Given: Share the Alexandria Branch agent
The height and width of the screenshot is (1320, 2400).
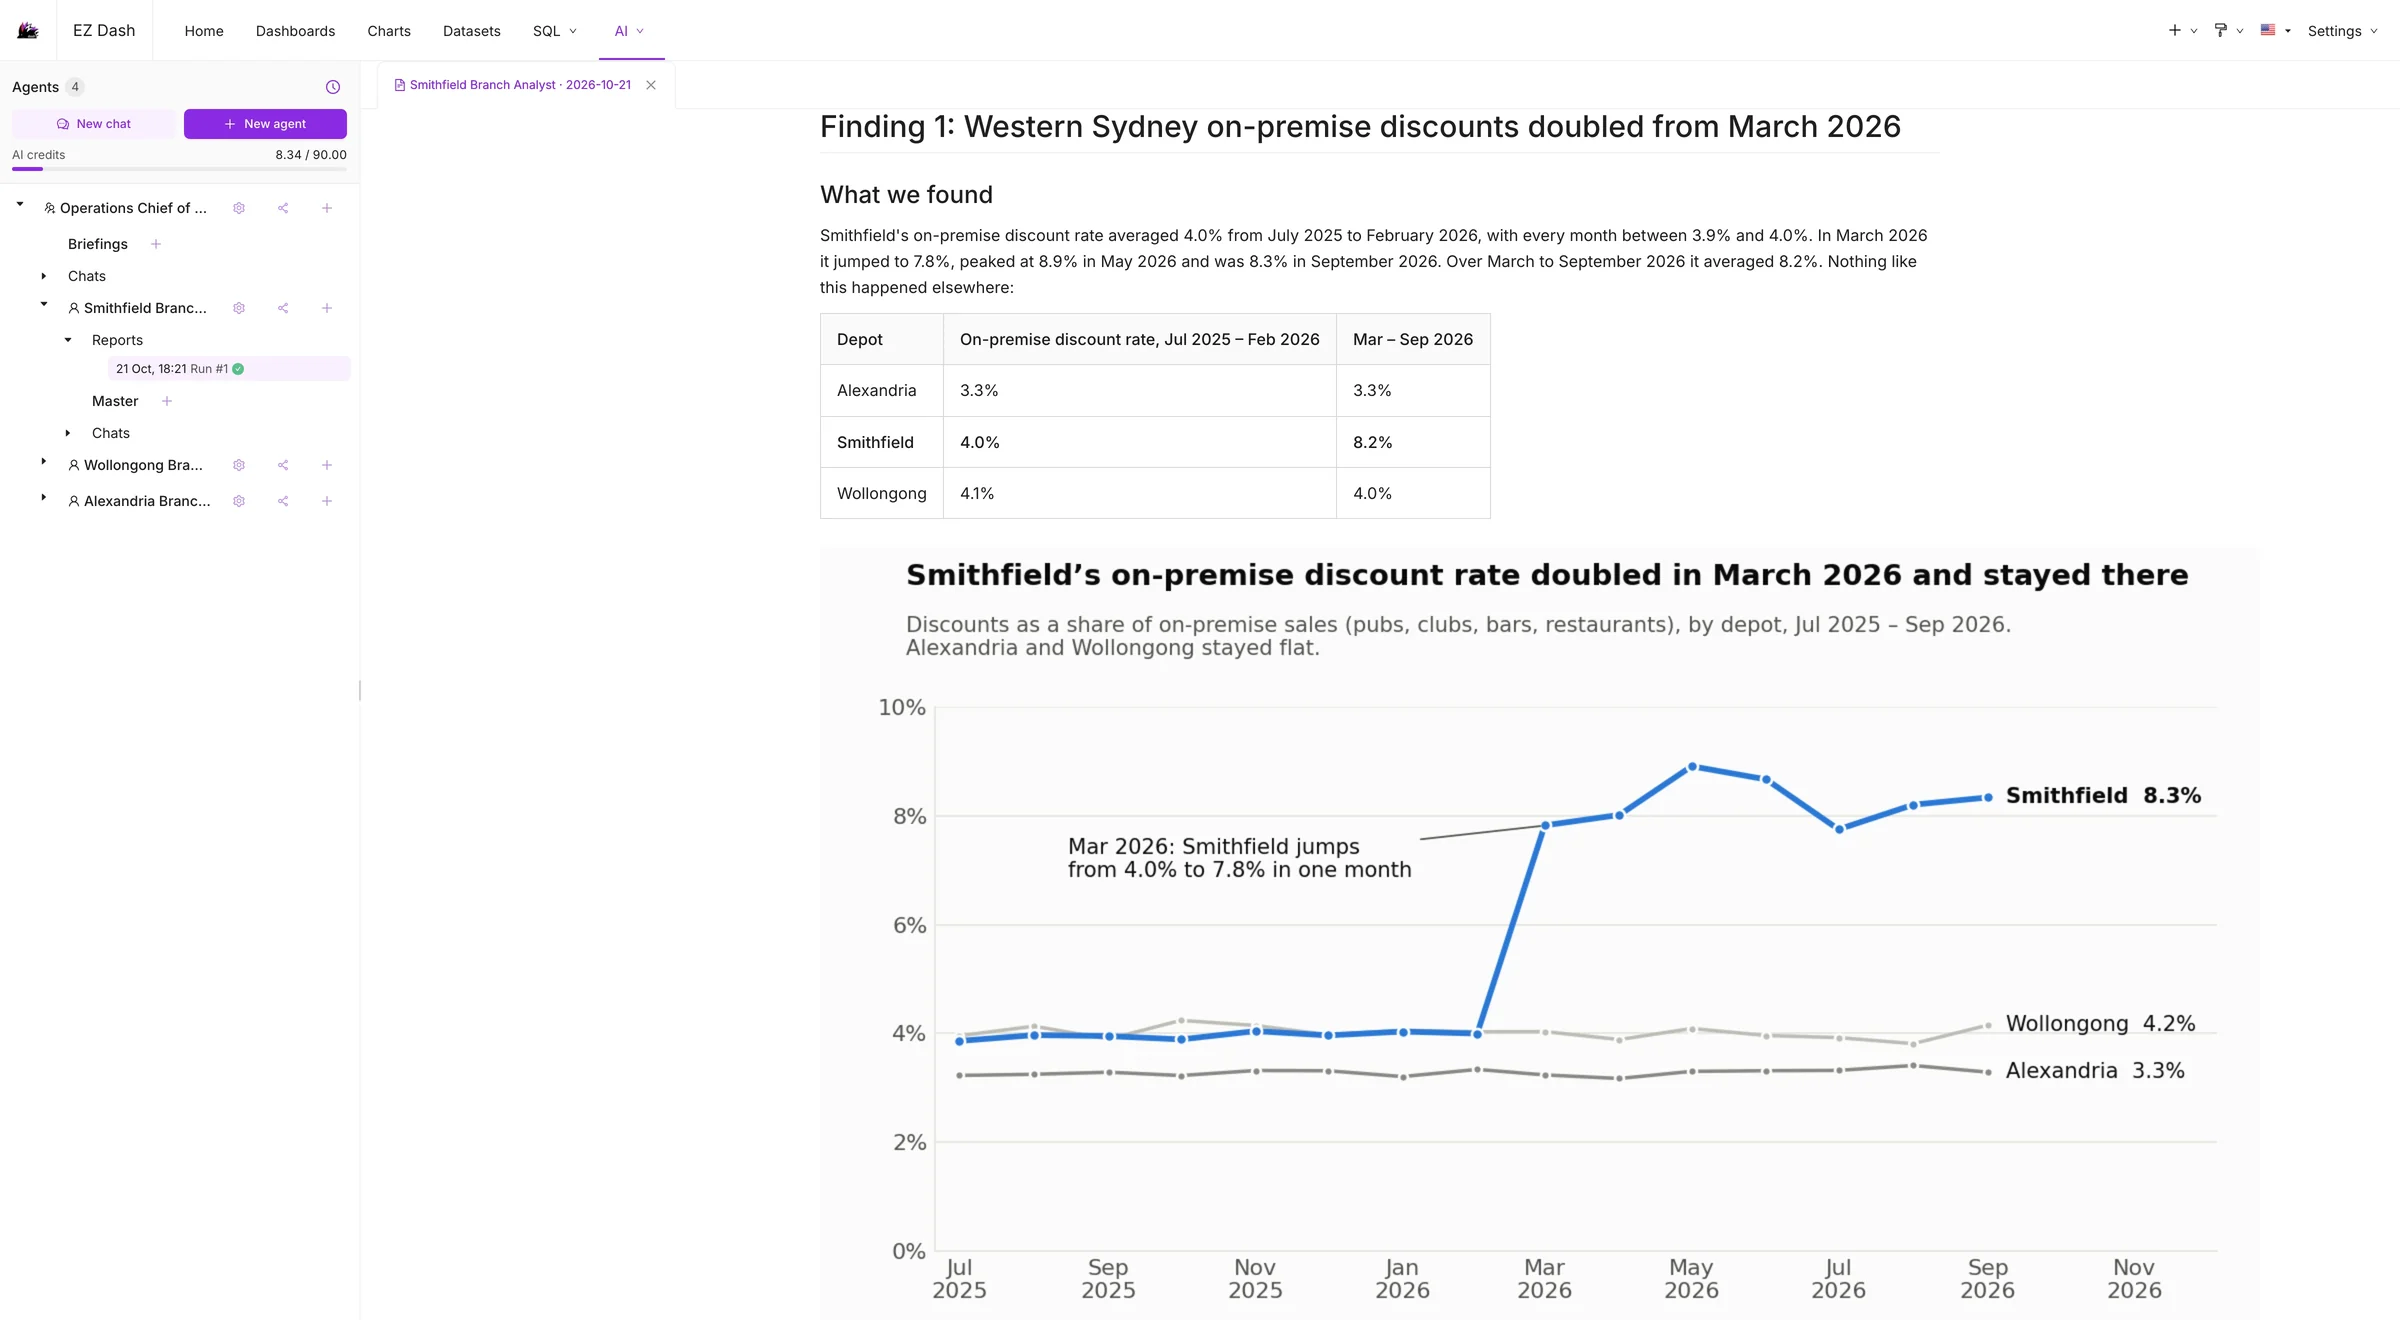Looking at the screenshot, I should (283, 501).
